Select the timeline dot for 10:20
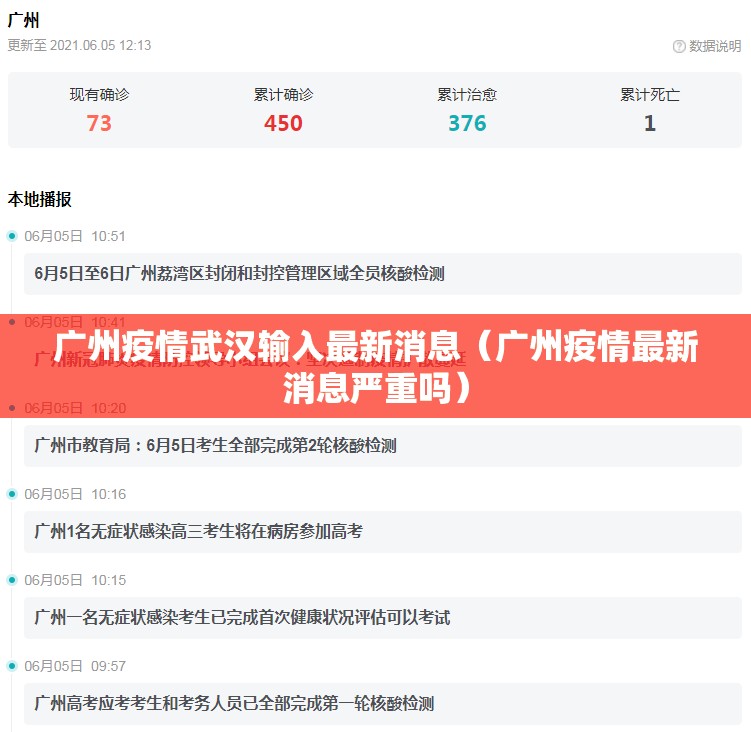The image size is (751, 732). [x=12, y=408]
